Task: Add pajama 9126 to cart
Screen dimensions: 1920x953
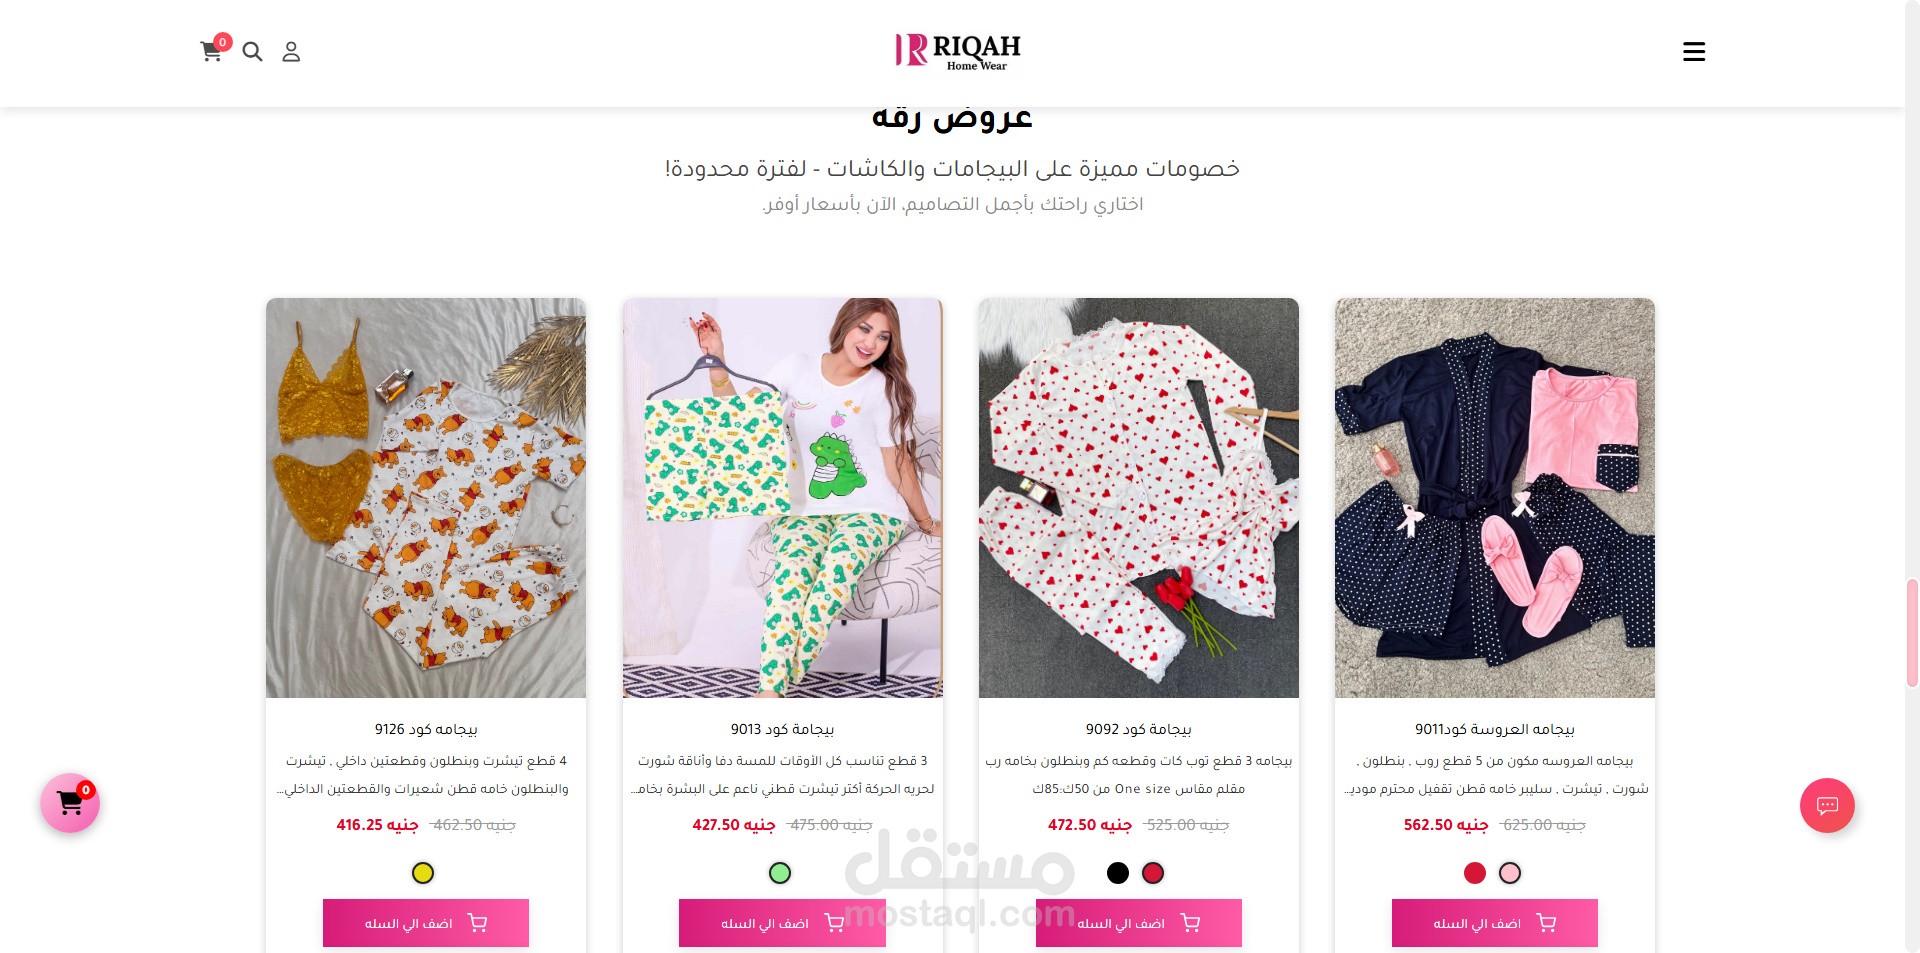Action: [x=426, y=923]
